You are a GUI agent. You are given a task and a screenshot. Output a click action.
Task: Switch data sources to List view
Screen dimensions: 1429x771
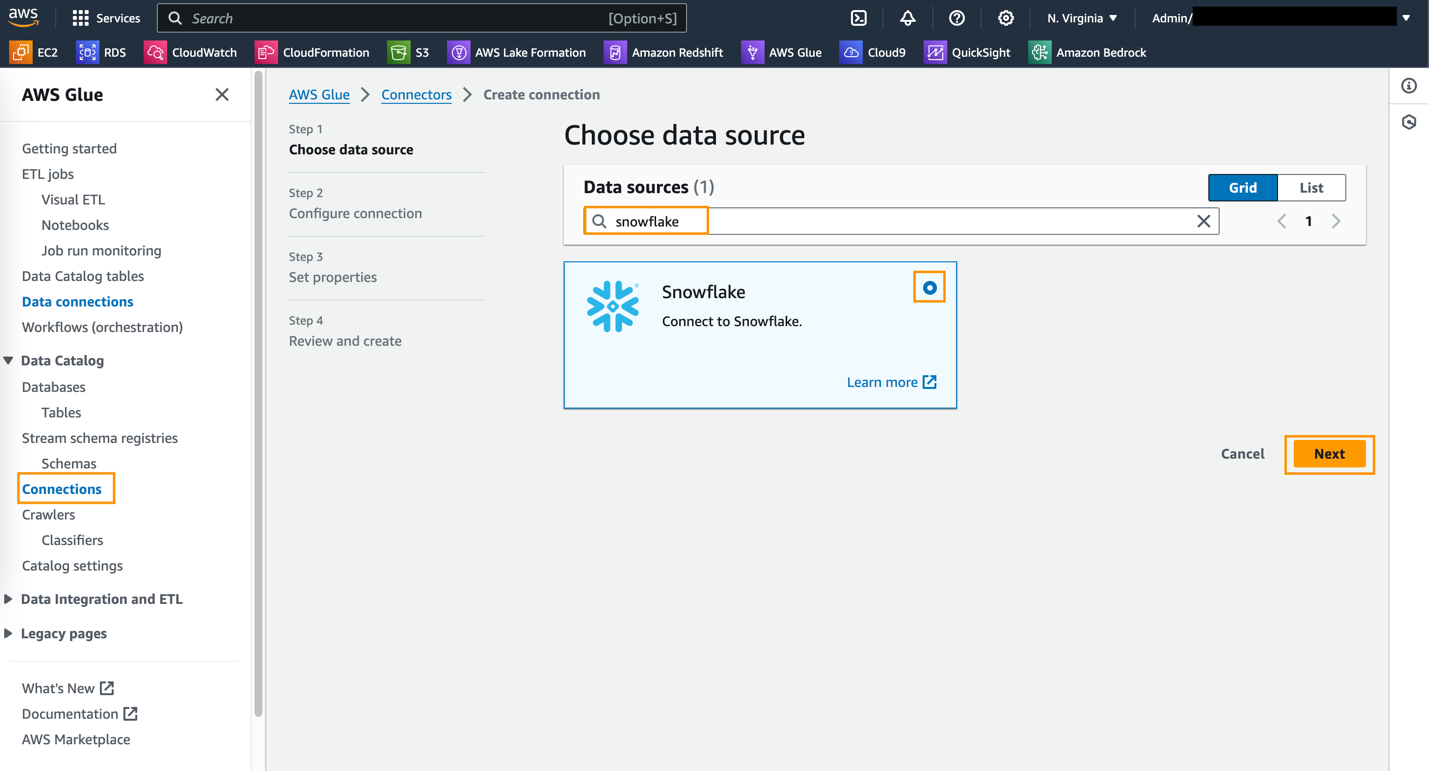click(x=1312, y=188)
